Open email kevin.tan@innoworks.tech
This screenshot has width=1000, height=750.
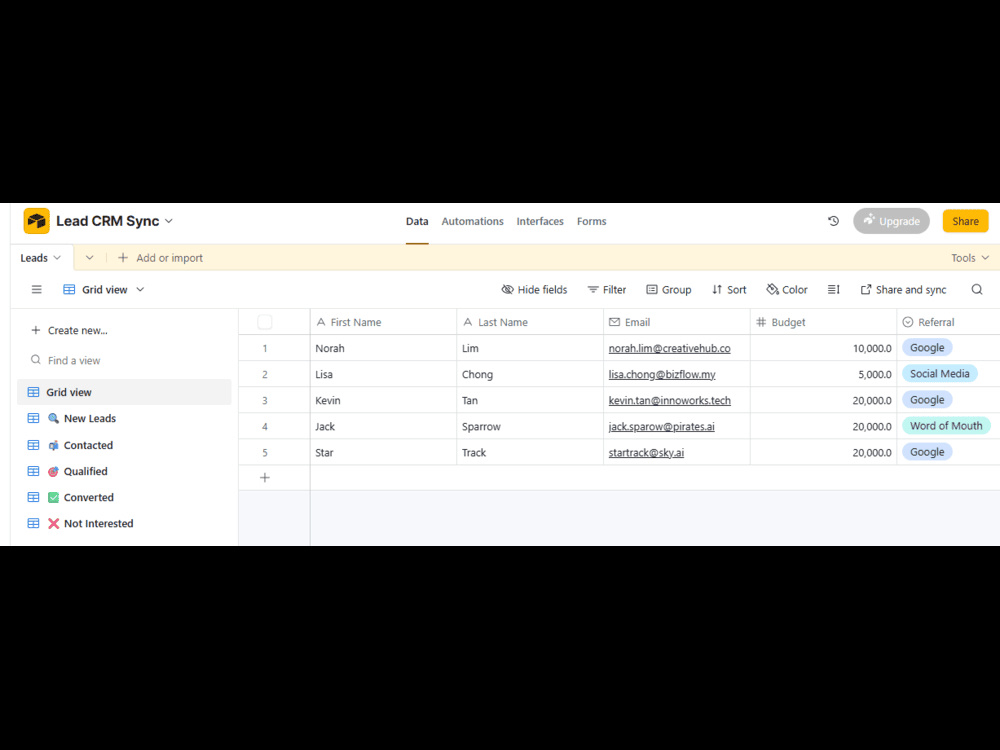pos(669,401)
